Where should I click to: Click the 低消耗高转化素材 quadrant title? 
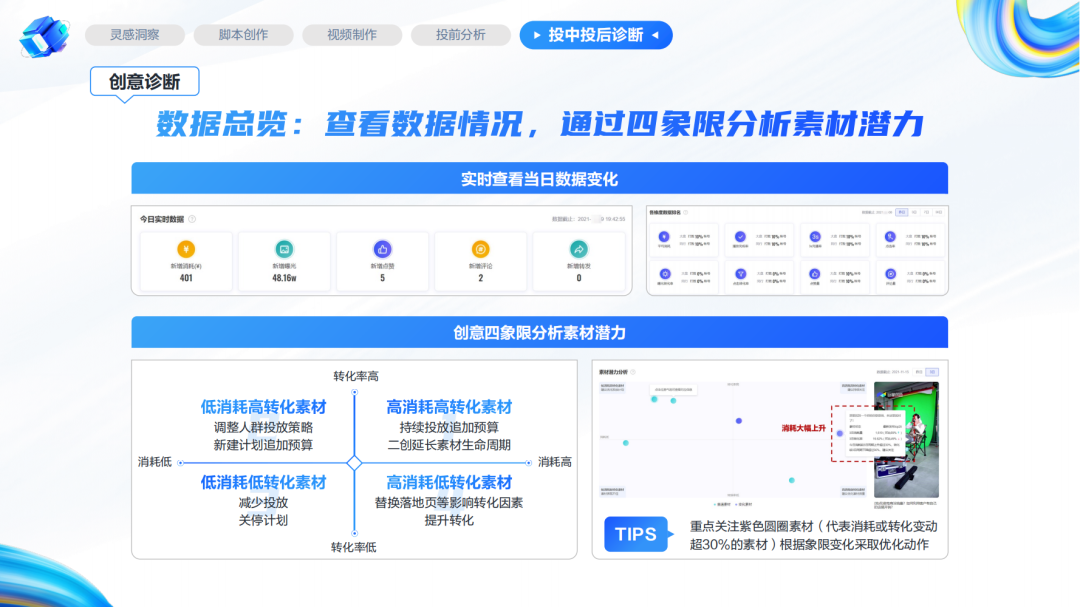coord(263,407)
